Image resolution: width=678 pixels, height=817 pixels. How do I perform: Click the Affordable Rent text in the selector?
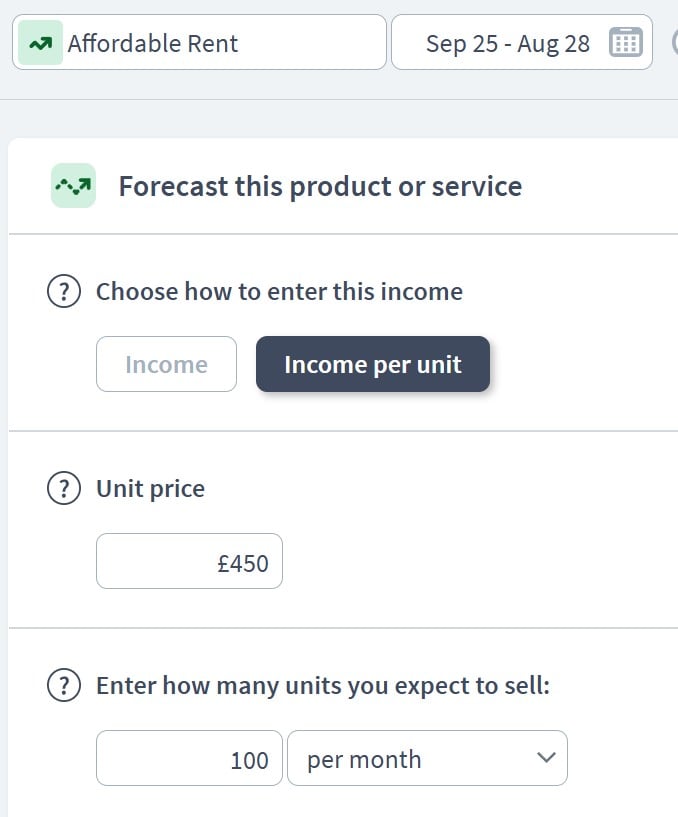(153, 43)
